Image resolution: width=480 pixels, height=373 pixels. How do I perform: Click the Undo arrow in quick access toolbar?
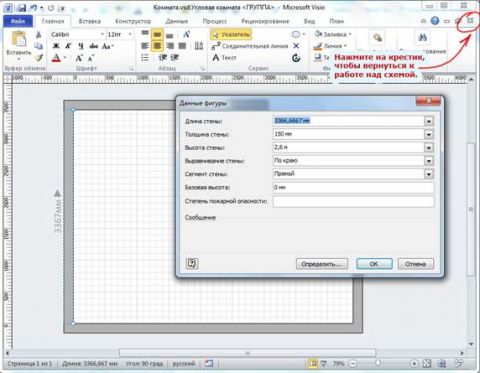point(33,7)
